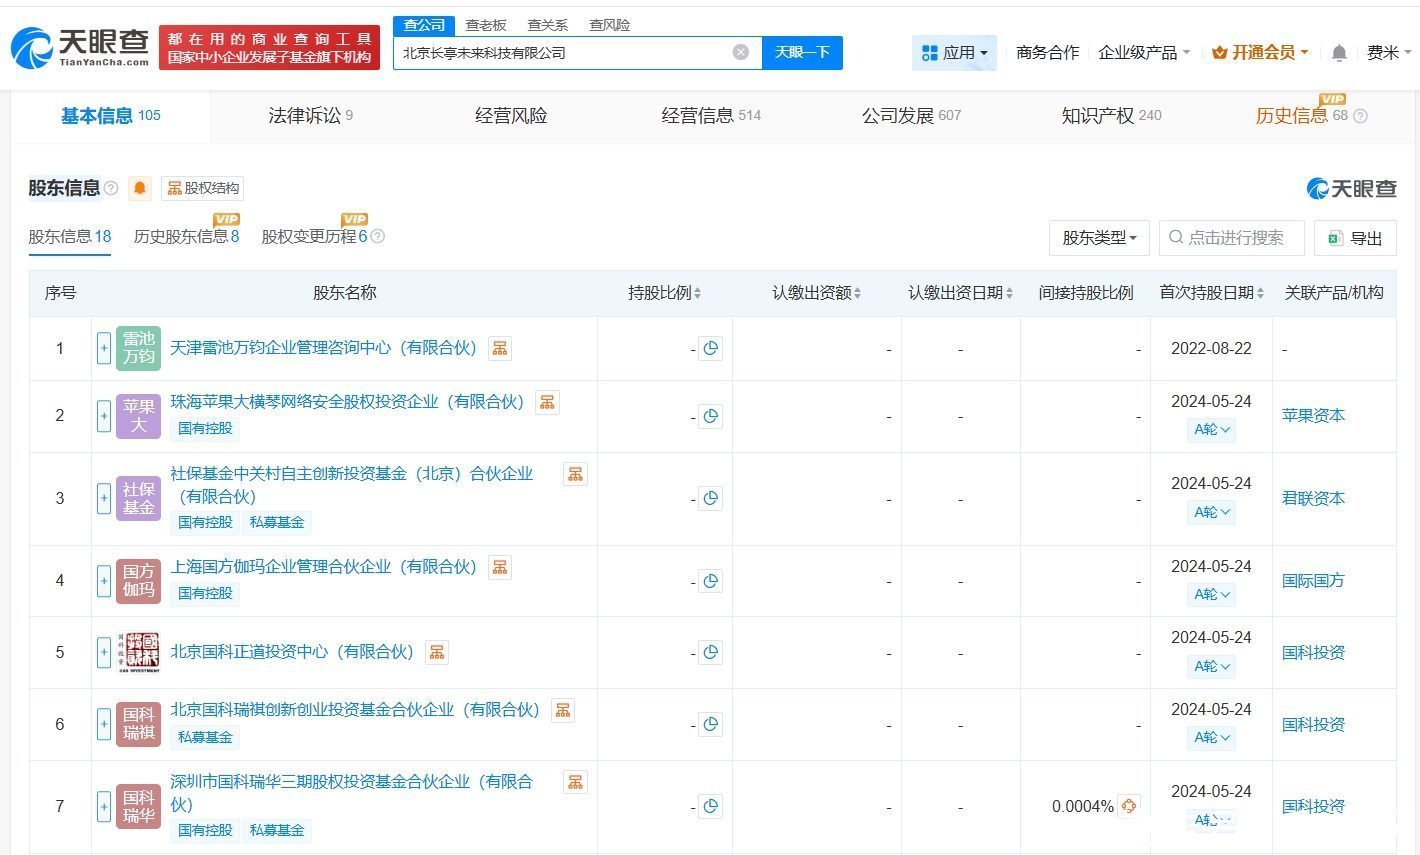Sort by 持股比例 column header
This screenshot has height=855, width=1420.
pyautogui.click(x=664, y=293)
